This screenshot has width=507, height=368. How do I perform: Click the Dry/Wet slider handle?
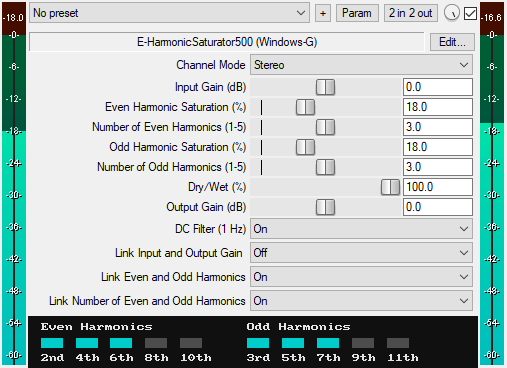point(390,187)
